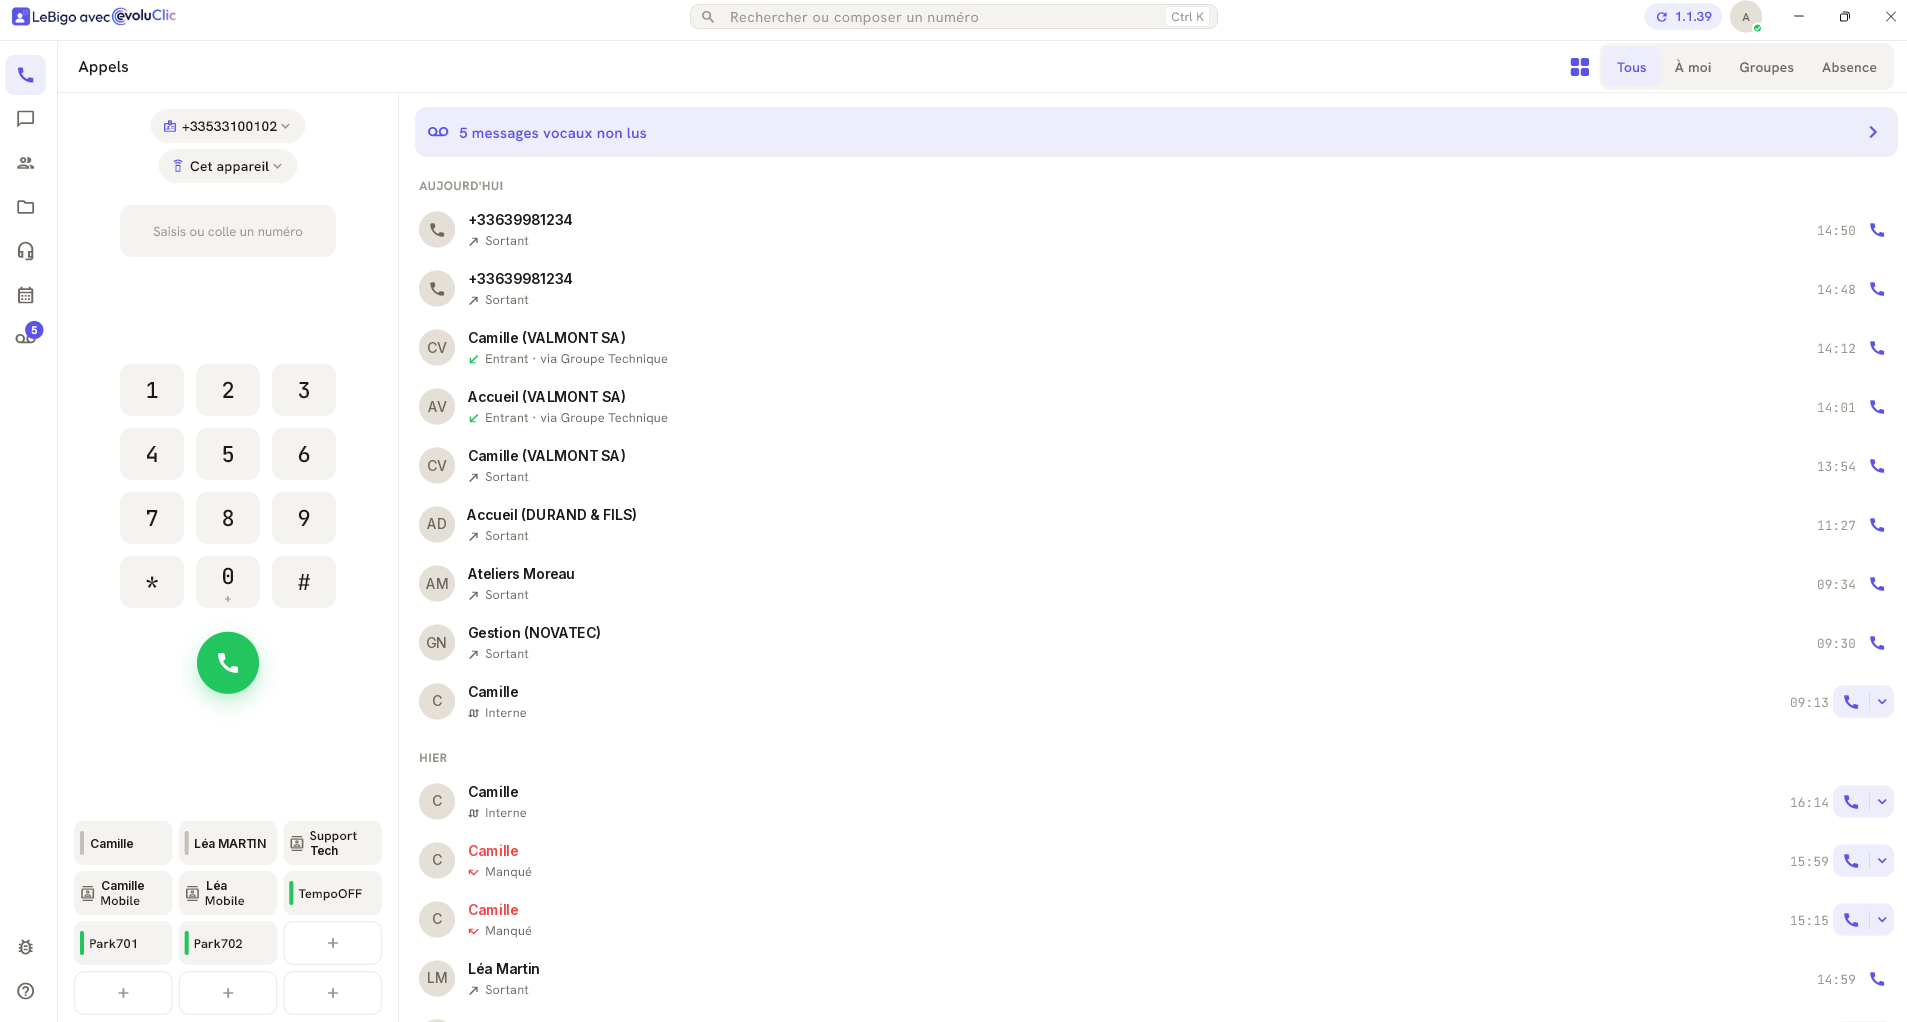Screen dimensions: 1907x1022
Task: Click the Park702 shortcut key
Action: pos(228,943)
